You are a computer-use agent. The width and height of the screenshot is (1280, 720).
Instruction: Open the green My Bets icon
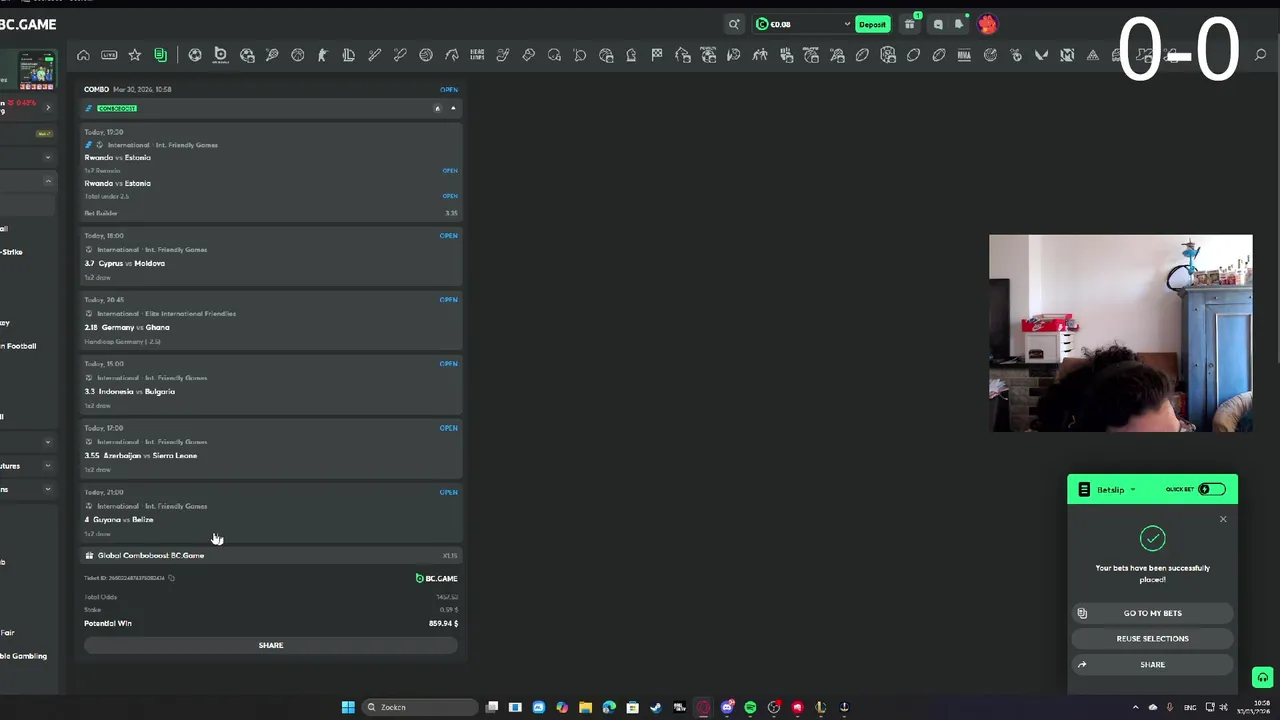pyautogui.click(x=160, y=55)
